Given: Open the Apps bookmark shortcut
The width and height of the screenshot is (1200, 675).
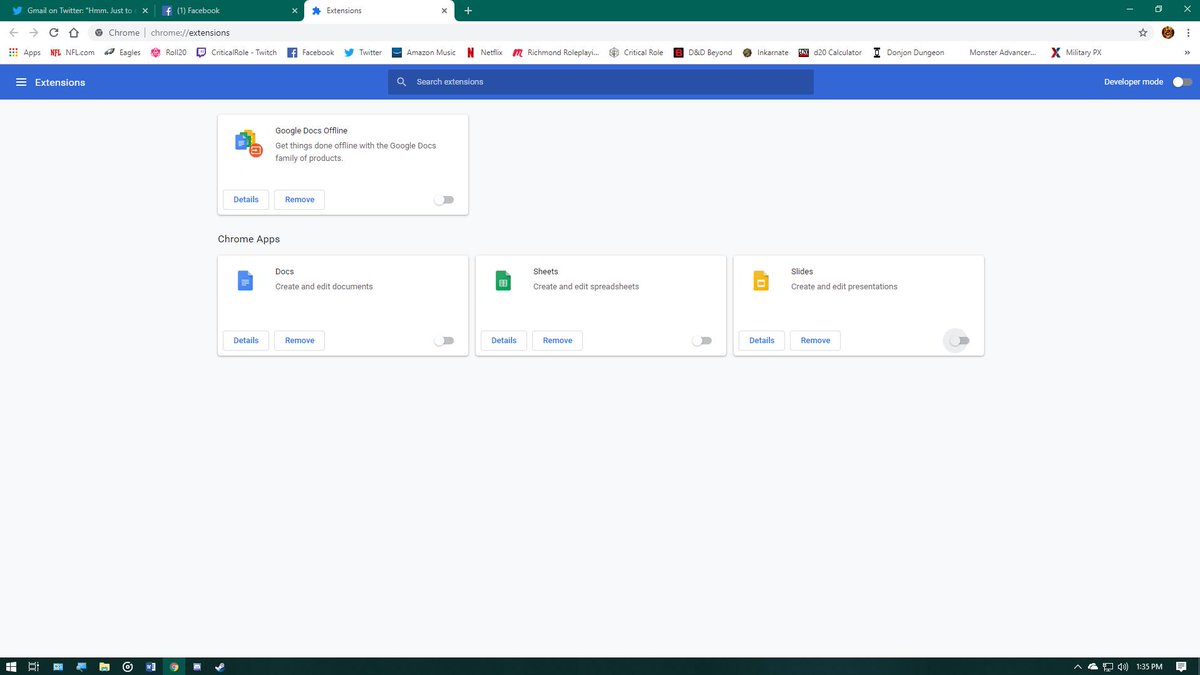Looking at the screenshot, I should point(25,52).
